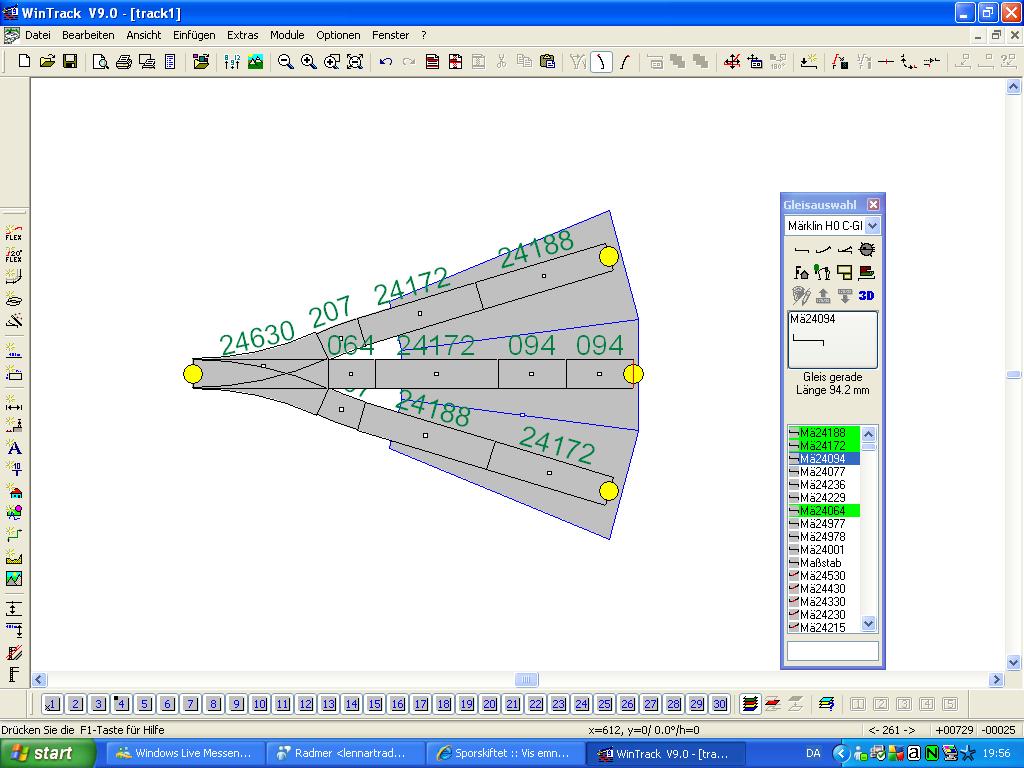Toggle layer 10 button
Image resolution: width=1024 pixels, height=768 pixels.
tap(260, 704)
